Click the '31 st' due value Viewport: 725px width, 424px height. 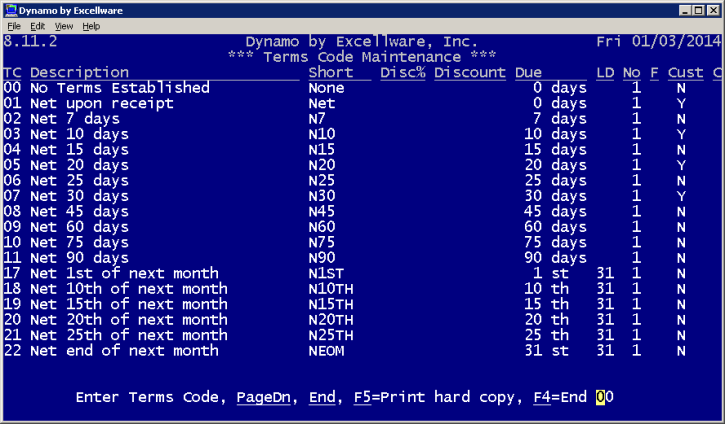(547, 351)
